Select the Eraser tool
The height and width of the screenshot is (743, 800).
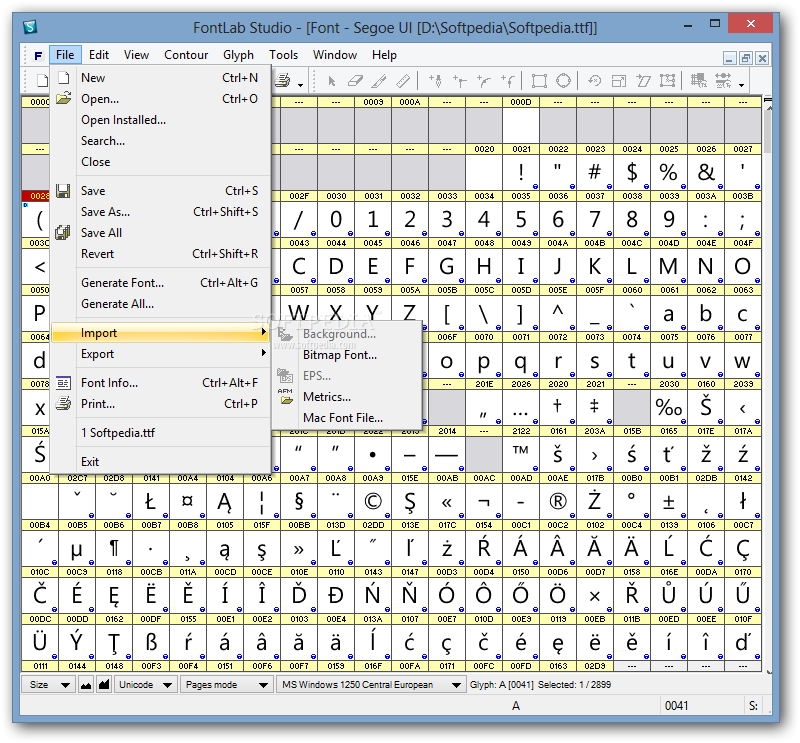(x=355, y=81)
